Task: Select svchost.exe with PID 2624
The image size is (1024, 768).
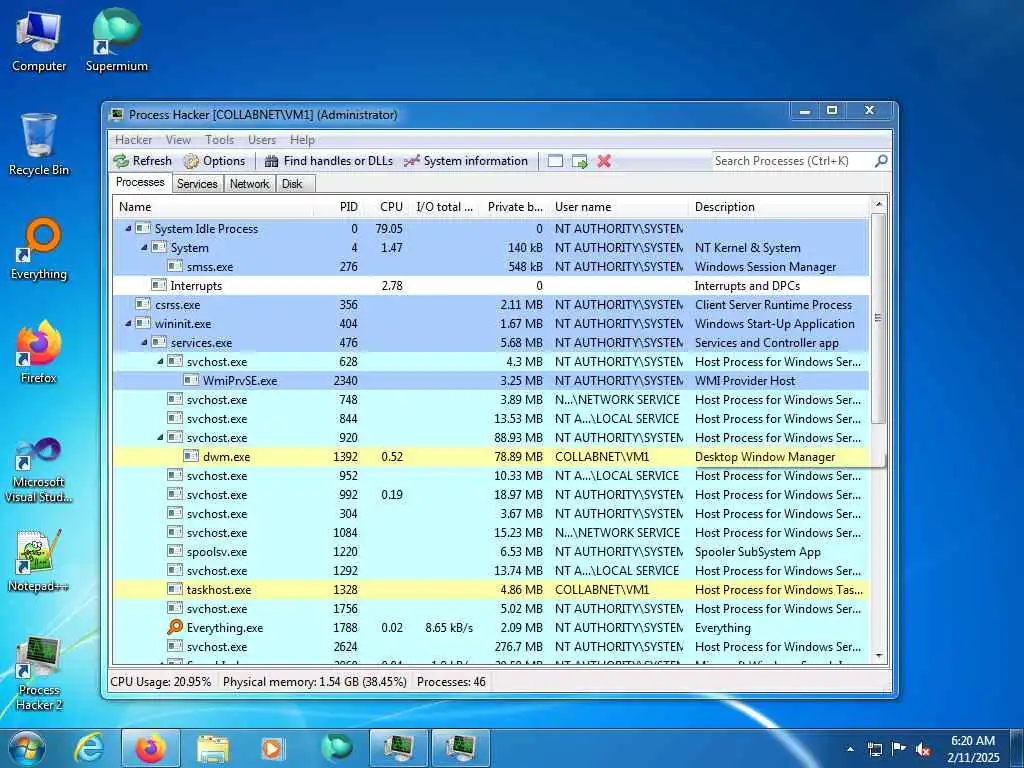Action: (491, 647)
